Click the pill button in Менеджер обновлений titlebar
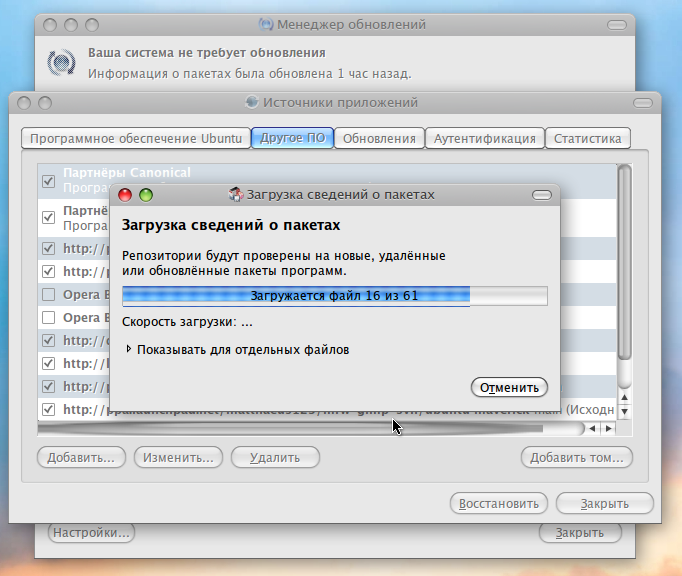The image size is (682, 576). click(617, 25)
